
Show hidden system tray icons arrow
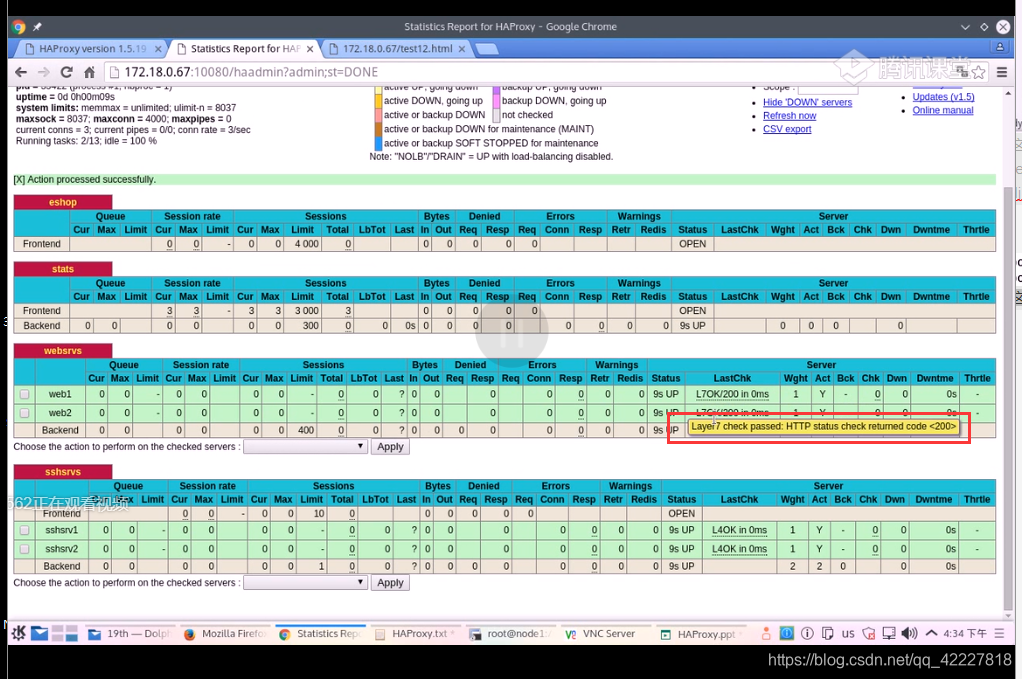coord(931,633)
